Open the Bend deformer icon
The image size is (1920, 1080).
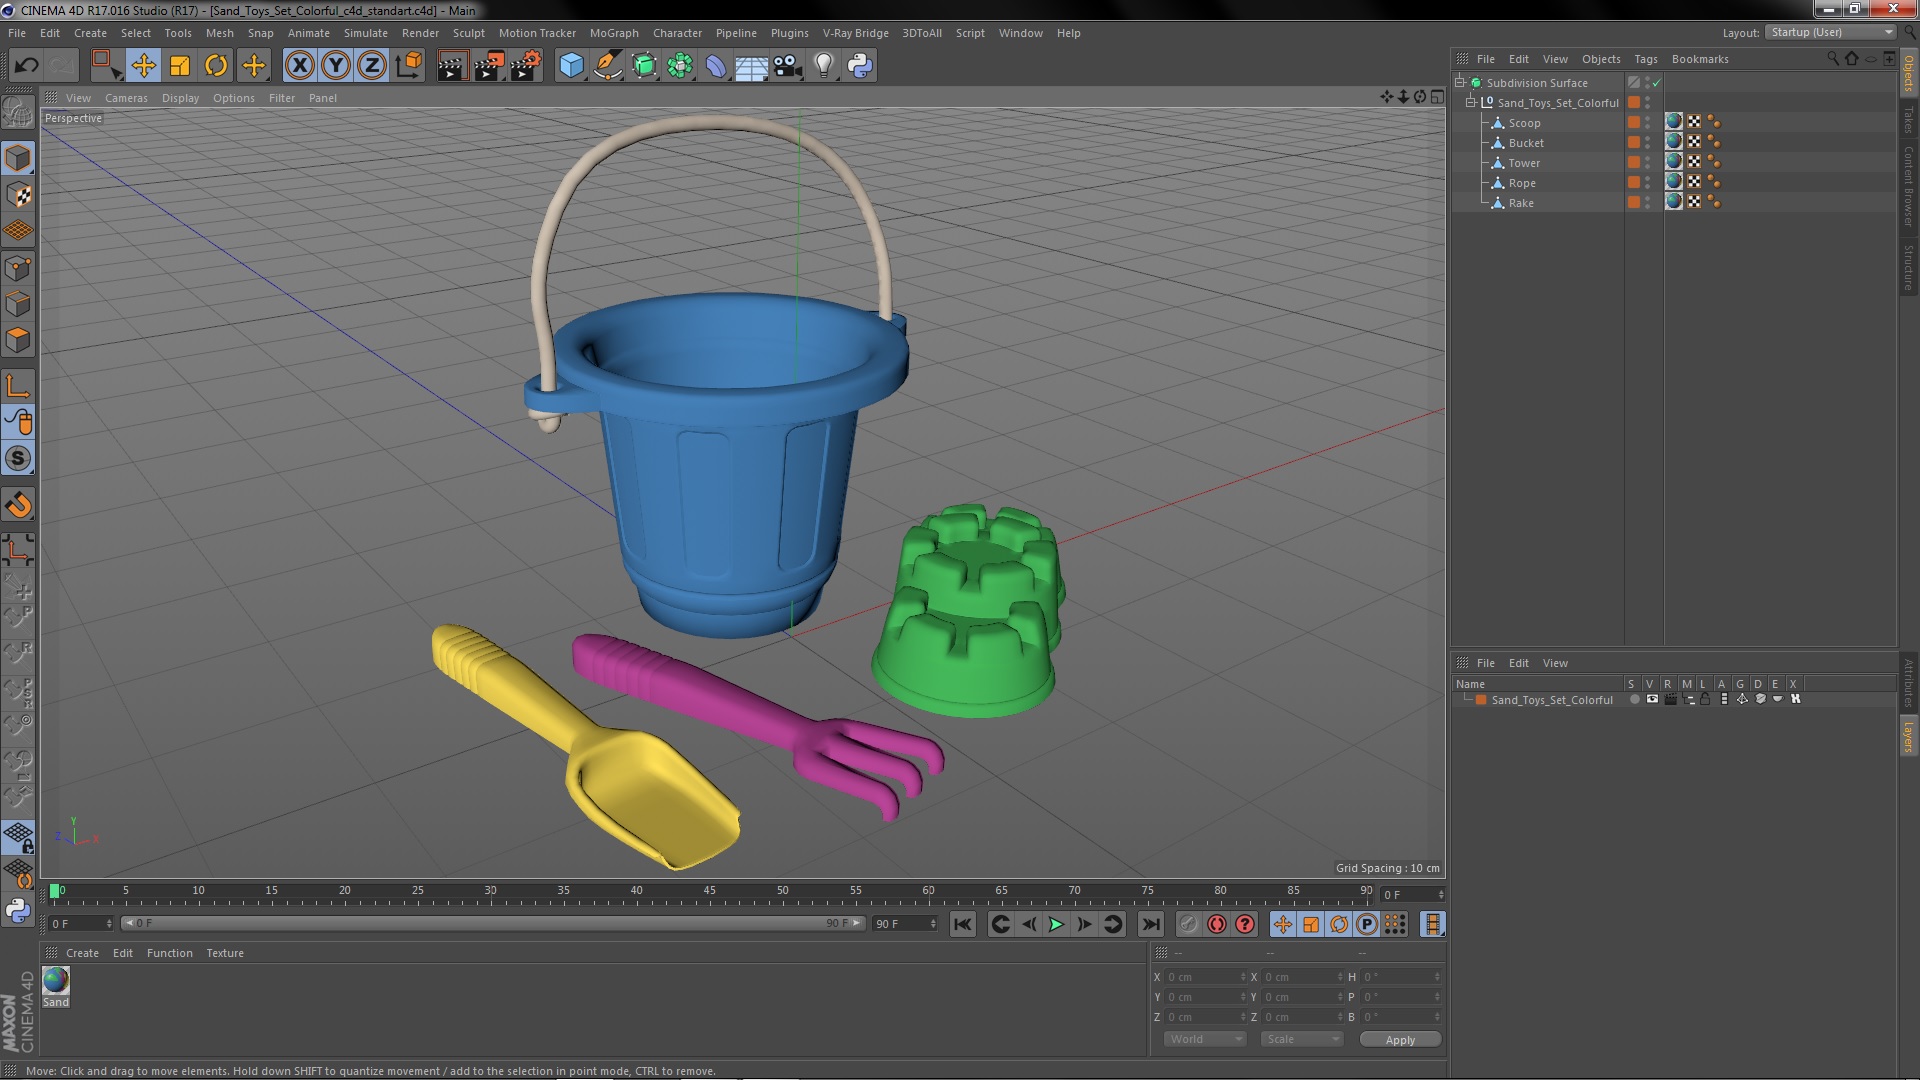tap(716, 66)
